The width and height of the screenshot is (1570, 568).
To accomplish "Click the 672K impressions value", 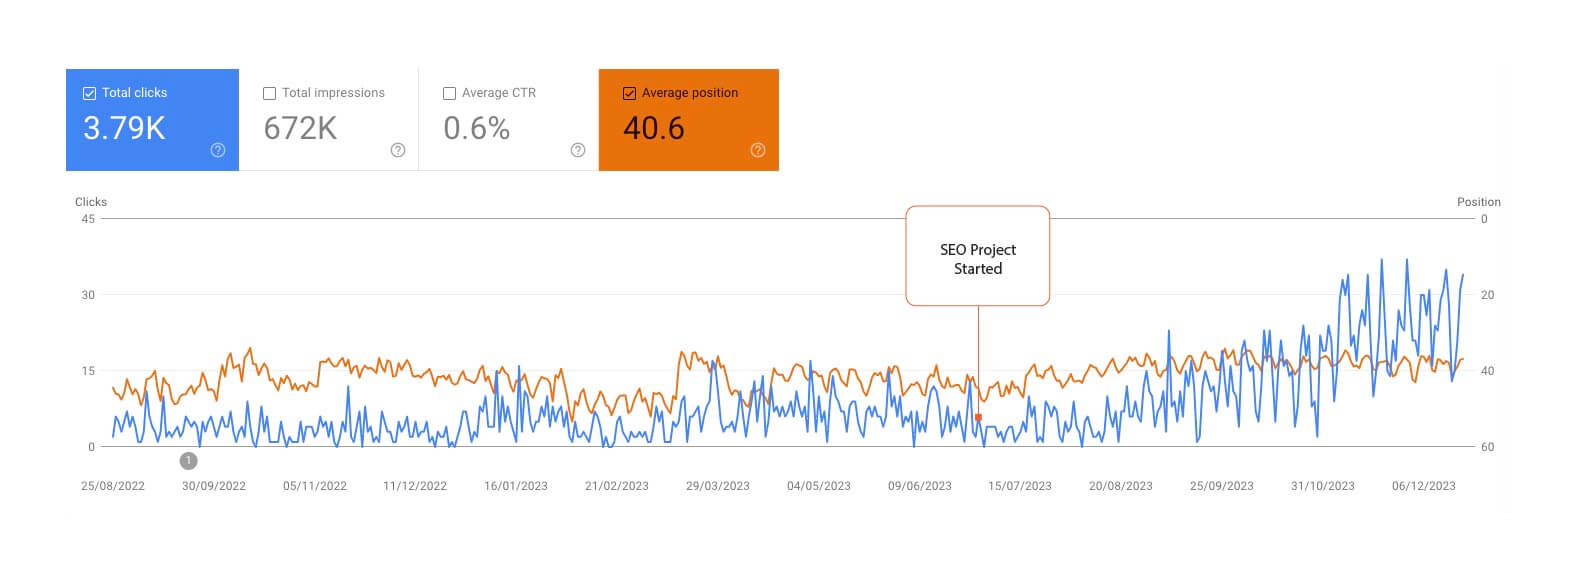I will pyautogui.click(x=300, y=128).
